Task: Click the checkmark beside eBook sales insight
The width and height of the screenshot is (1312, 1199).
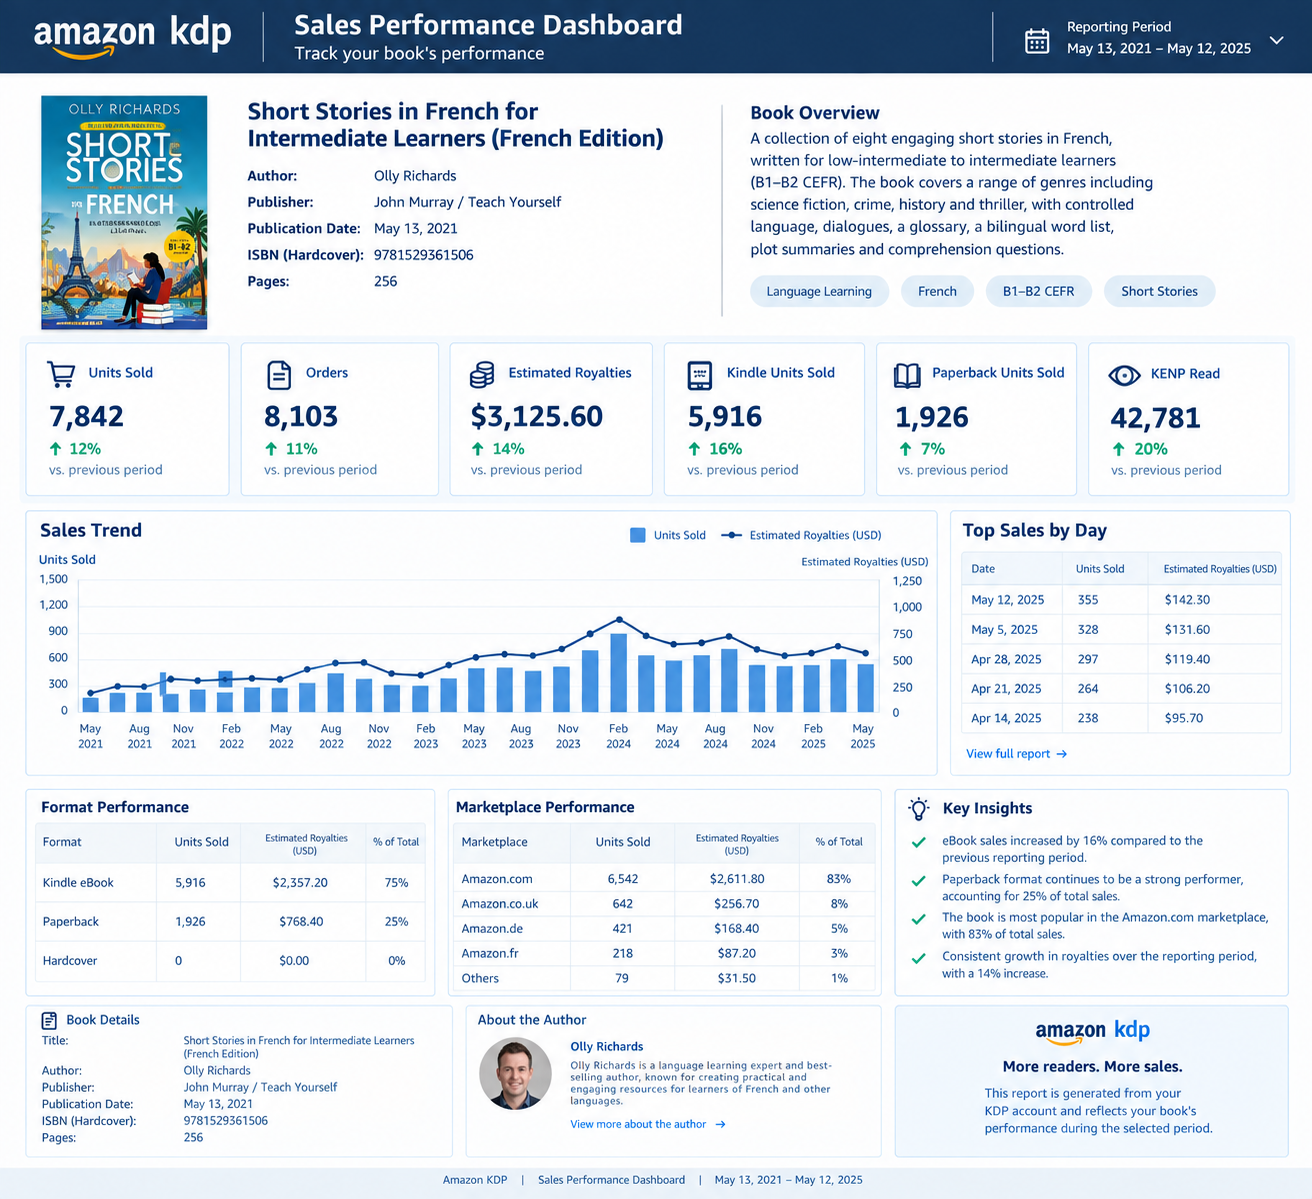Action: point(918,842)
